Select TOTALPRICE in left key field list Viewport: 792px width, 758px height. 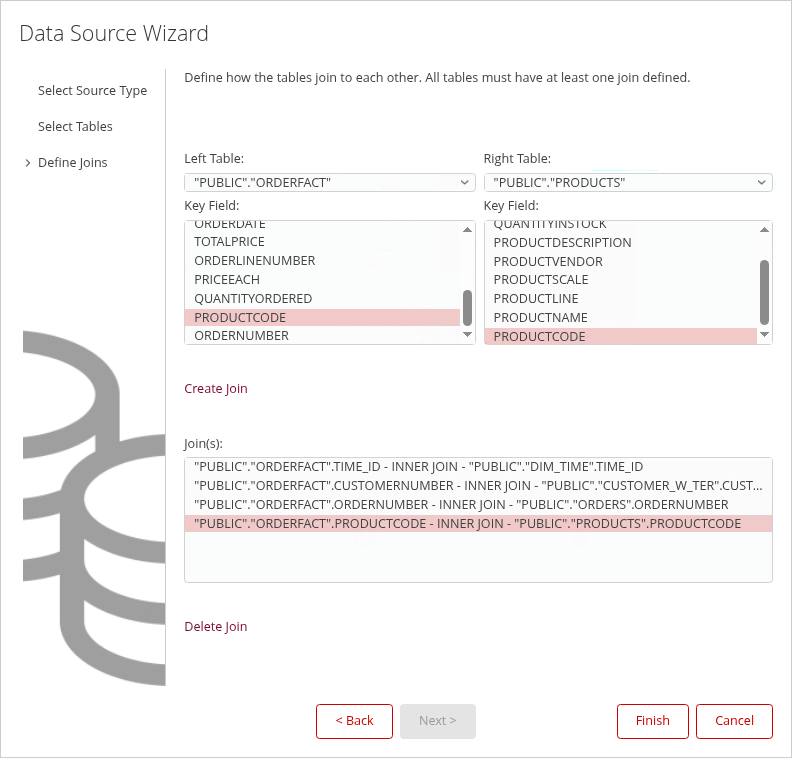point(229,242)
